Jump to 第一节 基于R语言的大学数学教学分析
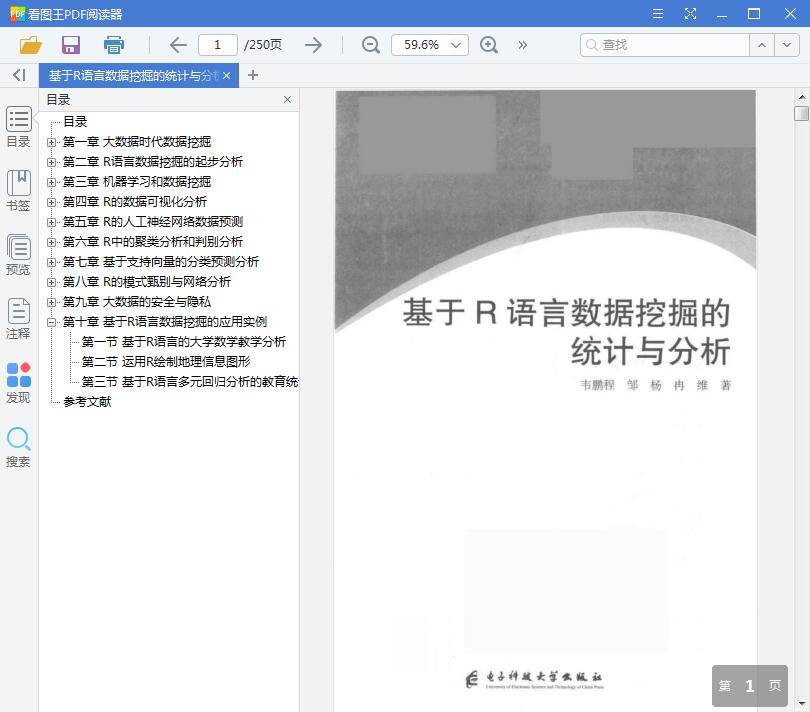This screenshot has height=712, width=810. coord(183,342)
